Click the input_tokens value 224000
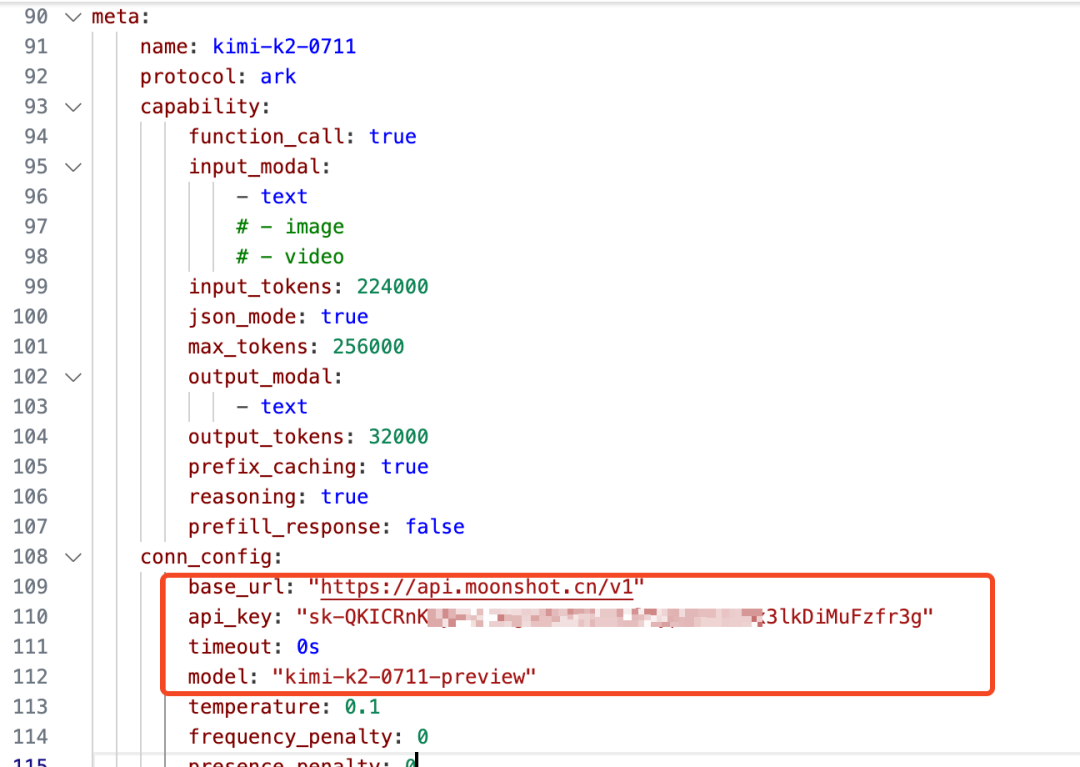Screen dimensions: 1080x767 pyautogui.click(x=392, y=287)
